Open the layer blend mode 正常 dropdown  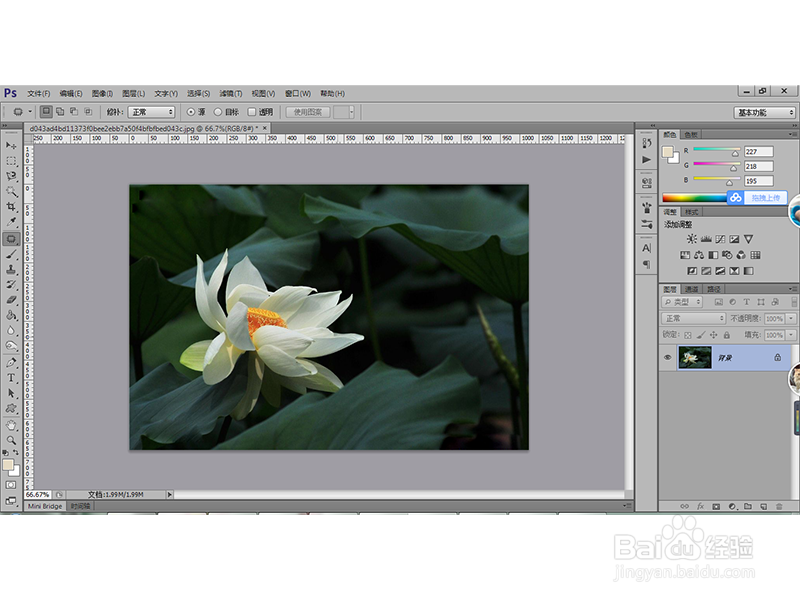693,318
